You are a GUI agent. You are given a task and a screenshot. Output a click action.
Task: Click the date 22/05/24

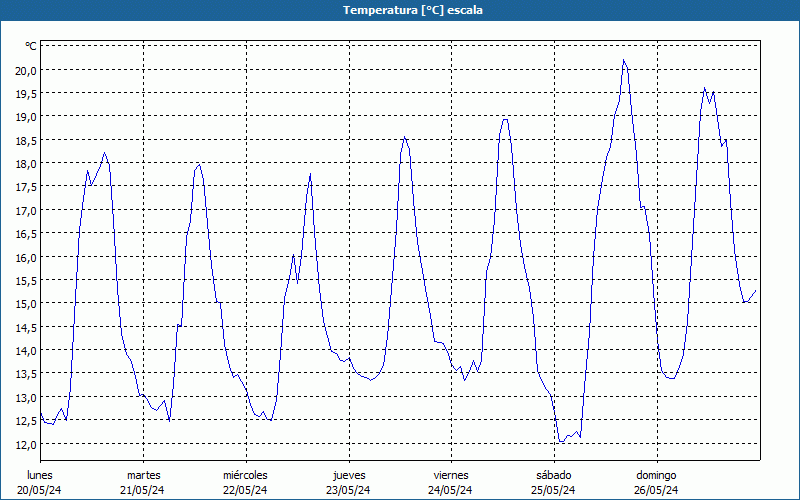tap(245, 491)
